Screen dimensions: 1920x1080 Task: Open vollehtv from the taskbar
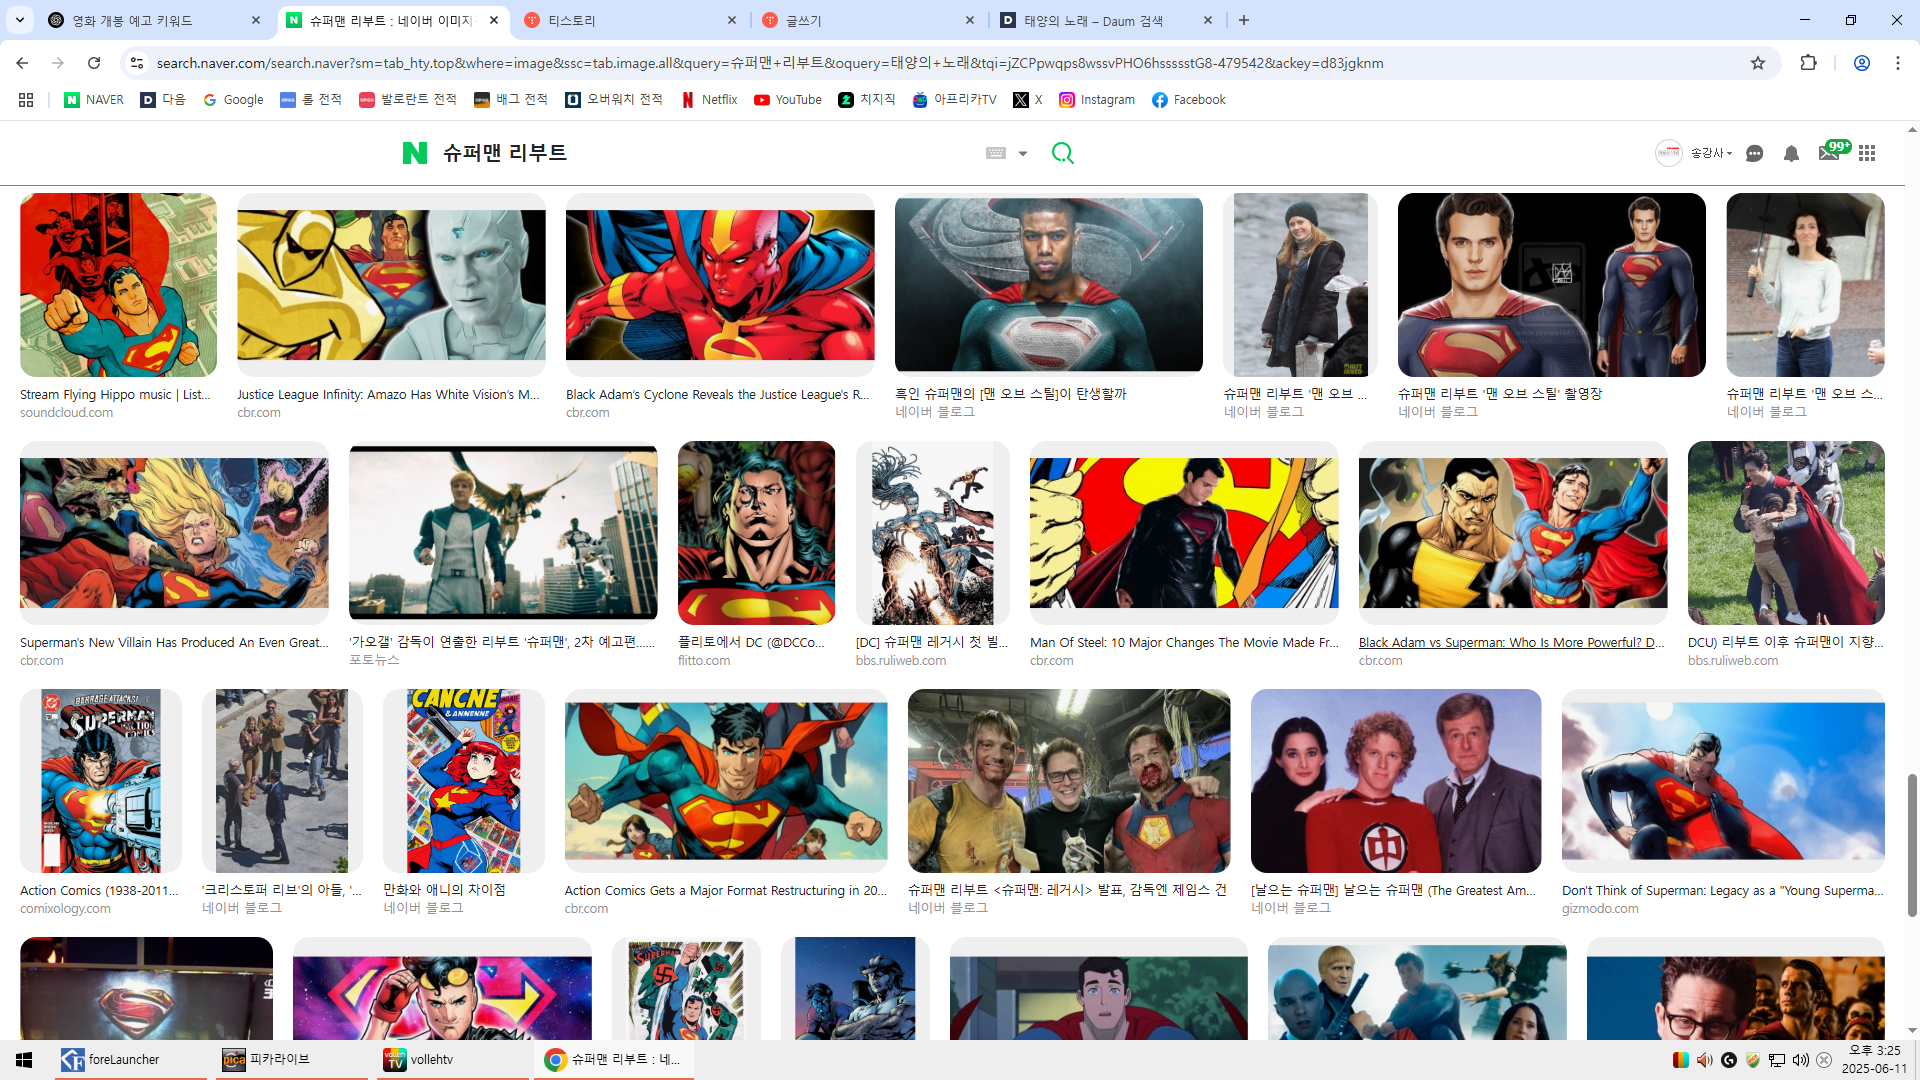(x=430, y=1060)
